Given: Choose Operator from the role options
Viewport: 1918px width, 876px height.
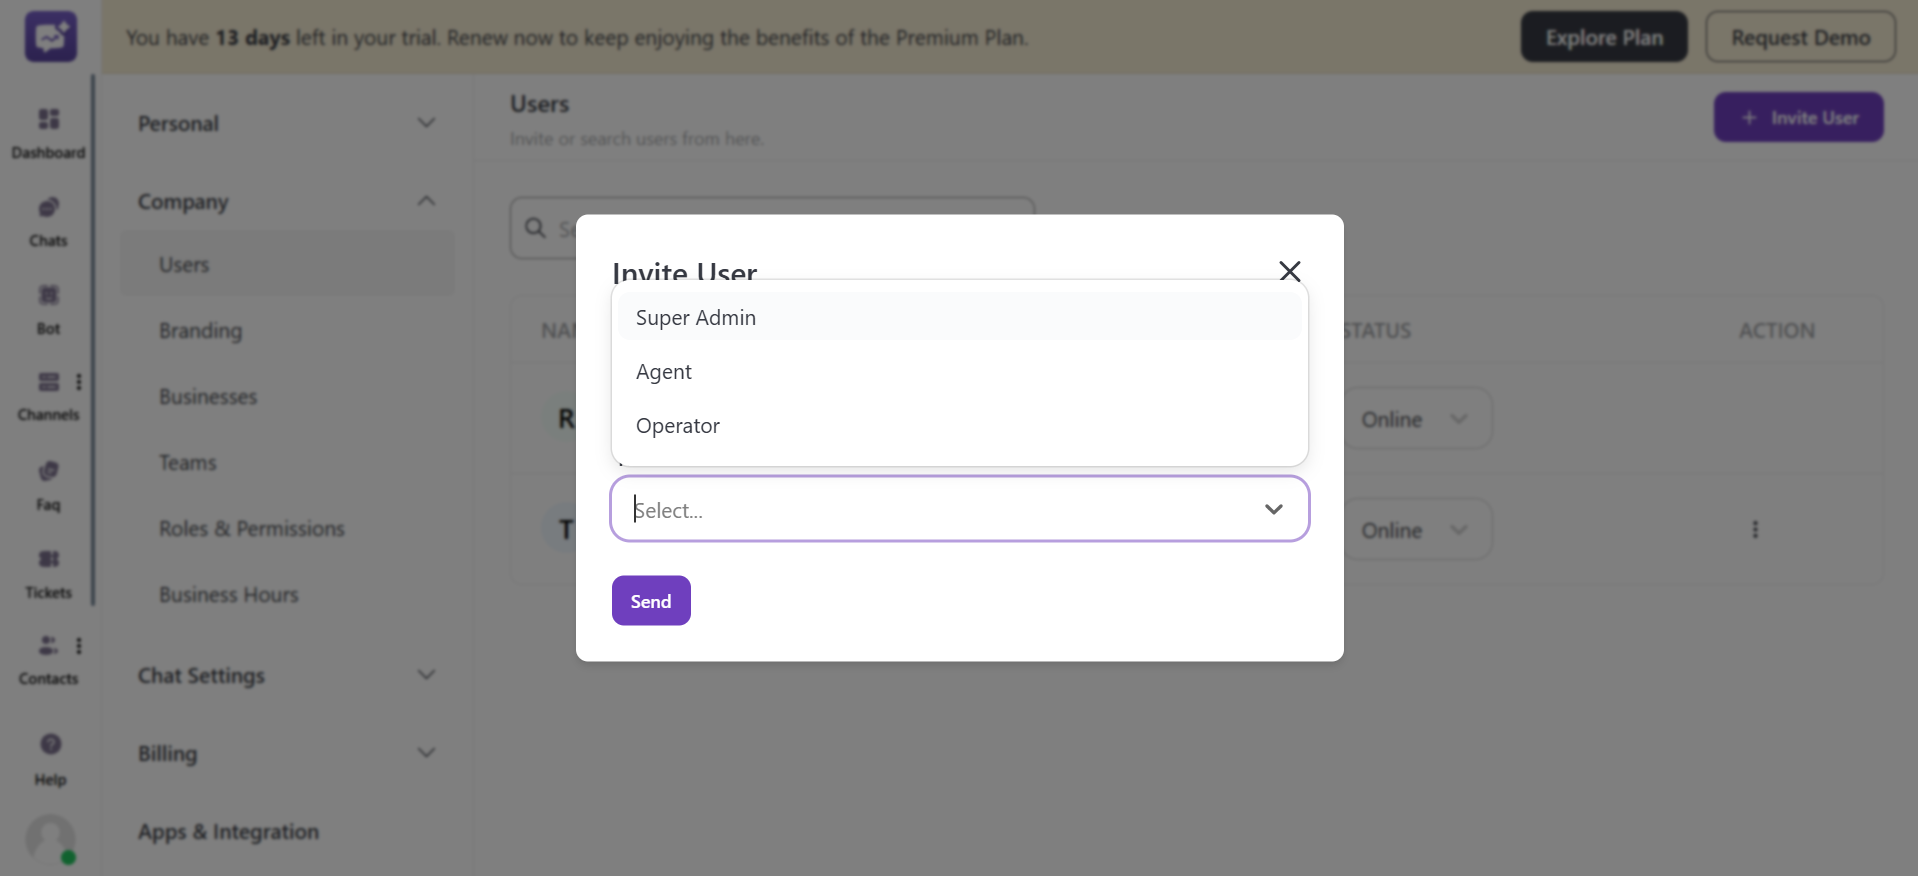Looking at the screenshot, I should click(677, 425).
